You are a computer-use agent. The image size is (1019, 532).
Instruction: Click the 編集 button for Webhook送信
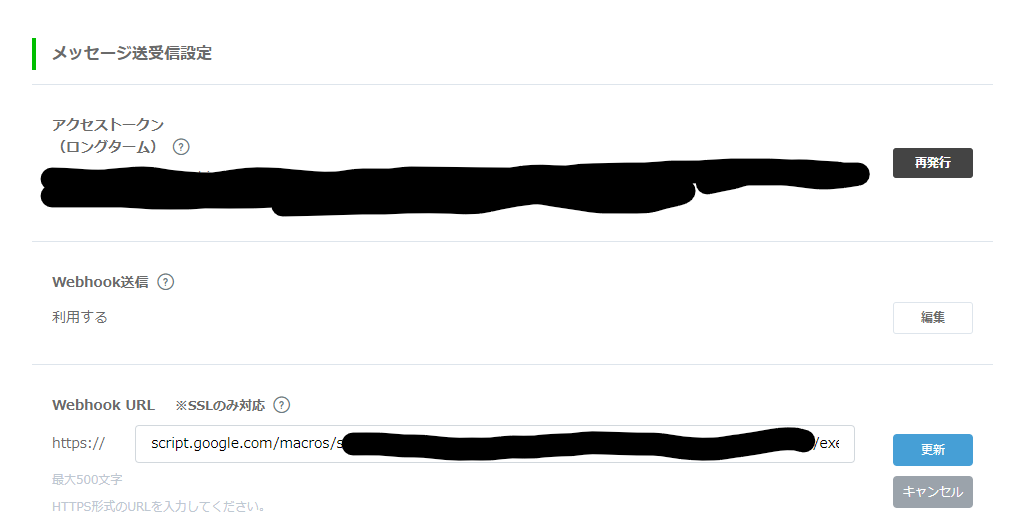(933, 318)
